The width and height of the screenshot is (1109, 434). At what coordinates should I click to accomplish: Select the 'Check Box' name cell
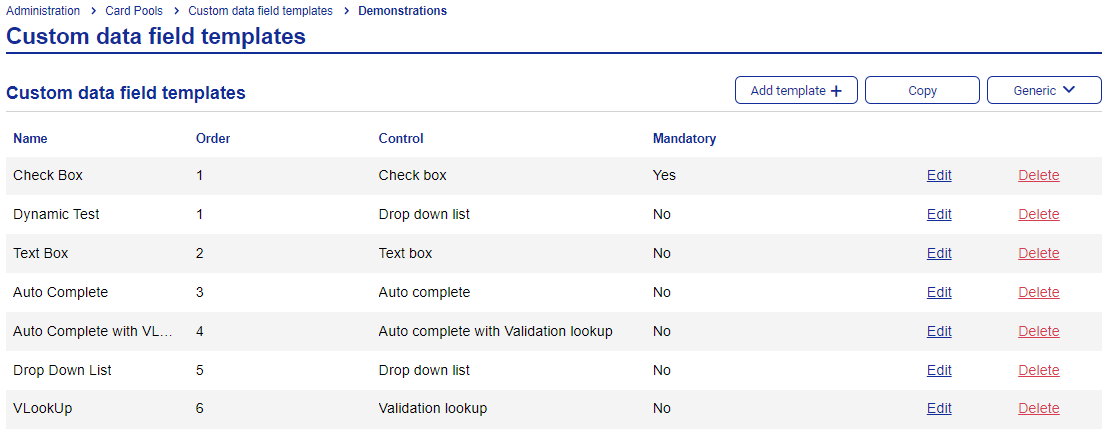(48, 175)
